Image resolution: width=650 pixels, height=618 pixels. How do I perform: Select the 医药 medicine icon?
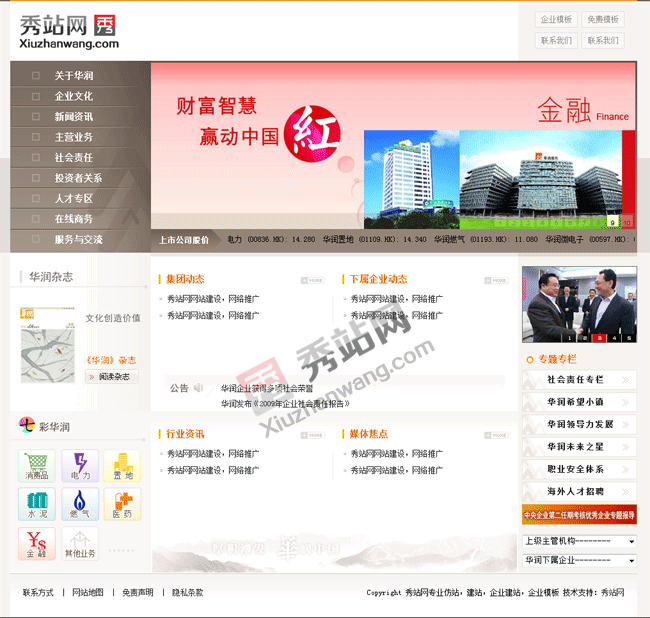tap(122, 505)
